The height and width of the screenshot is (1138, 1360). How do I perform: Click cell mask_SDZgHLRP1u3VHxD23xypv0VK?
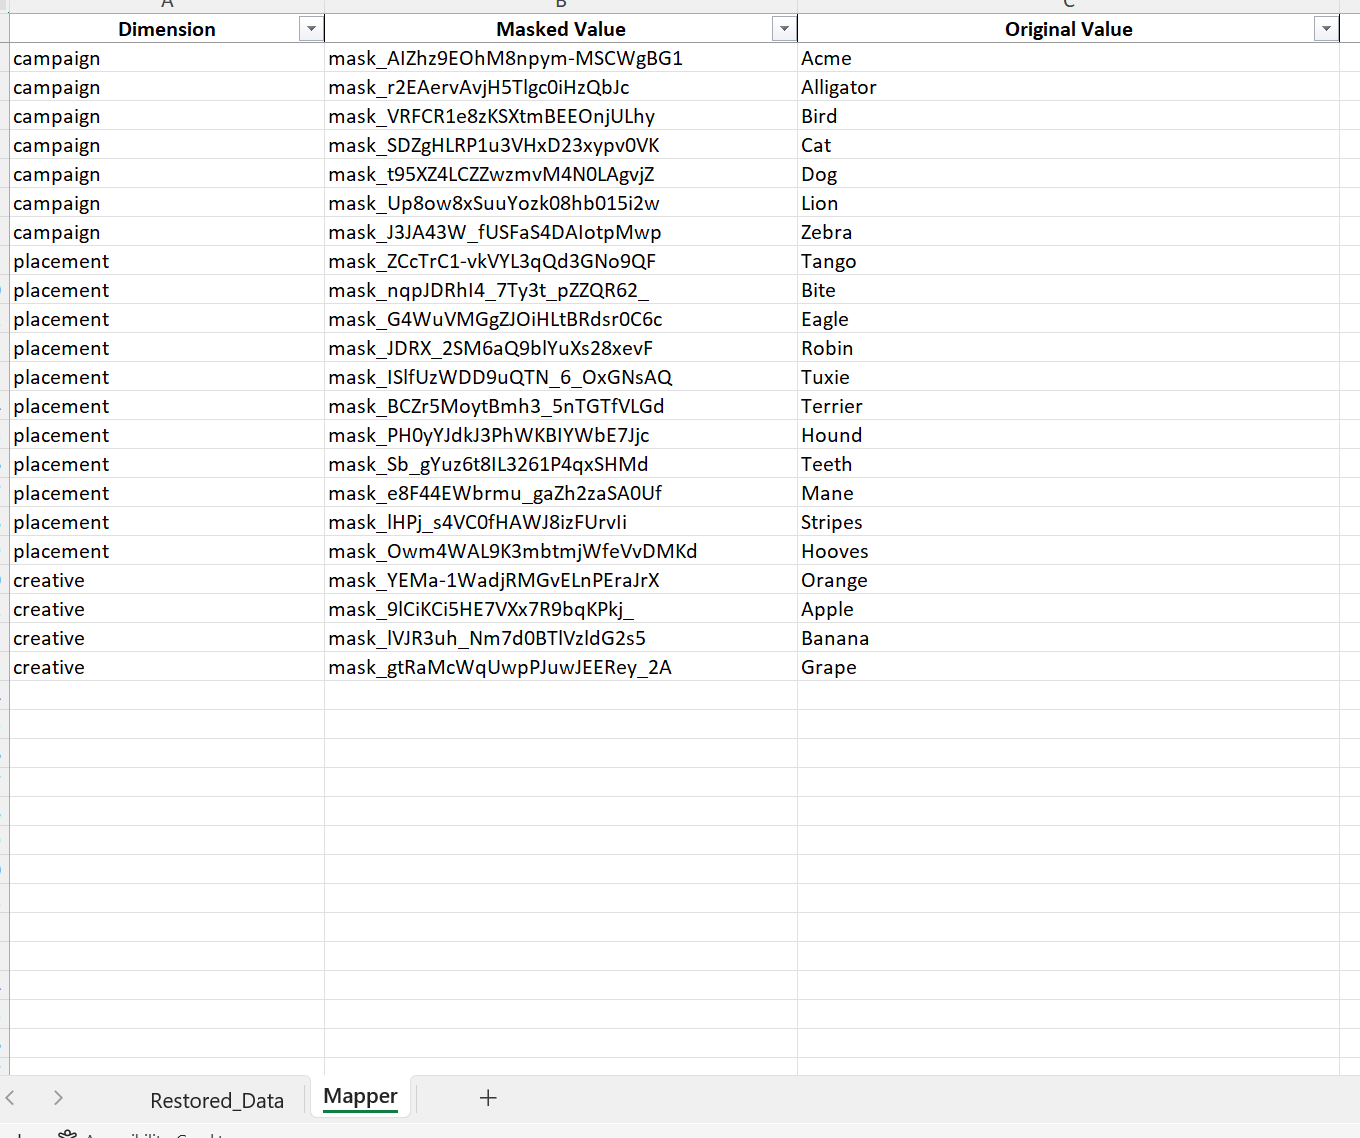561,145
